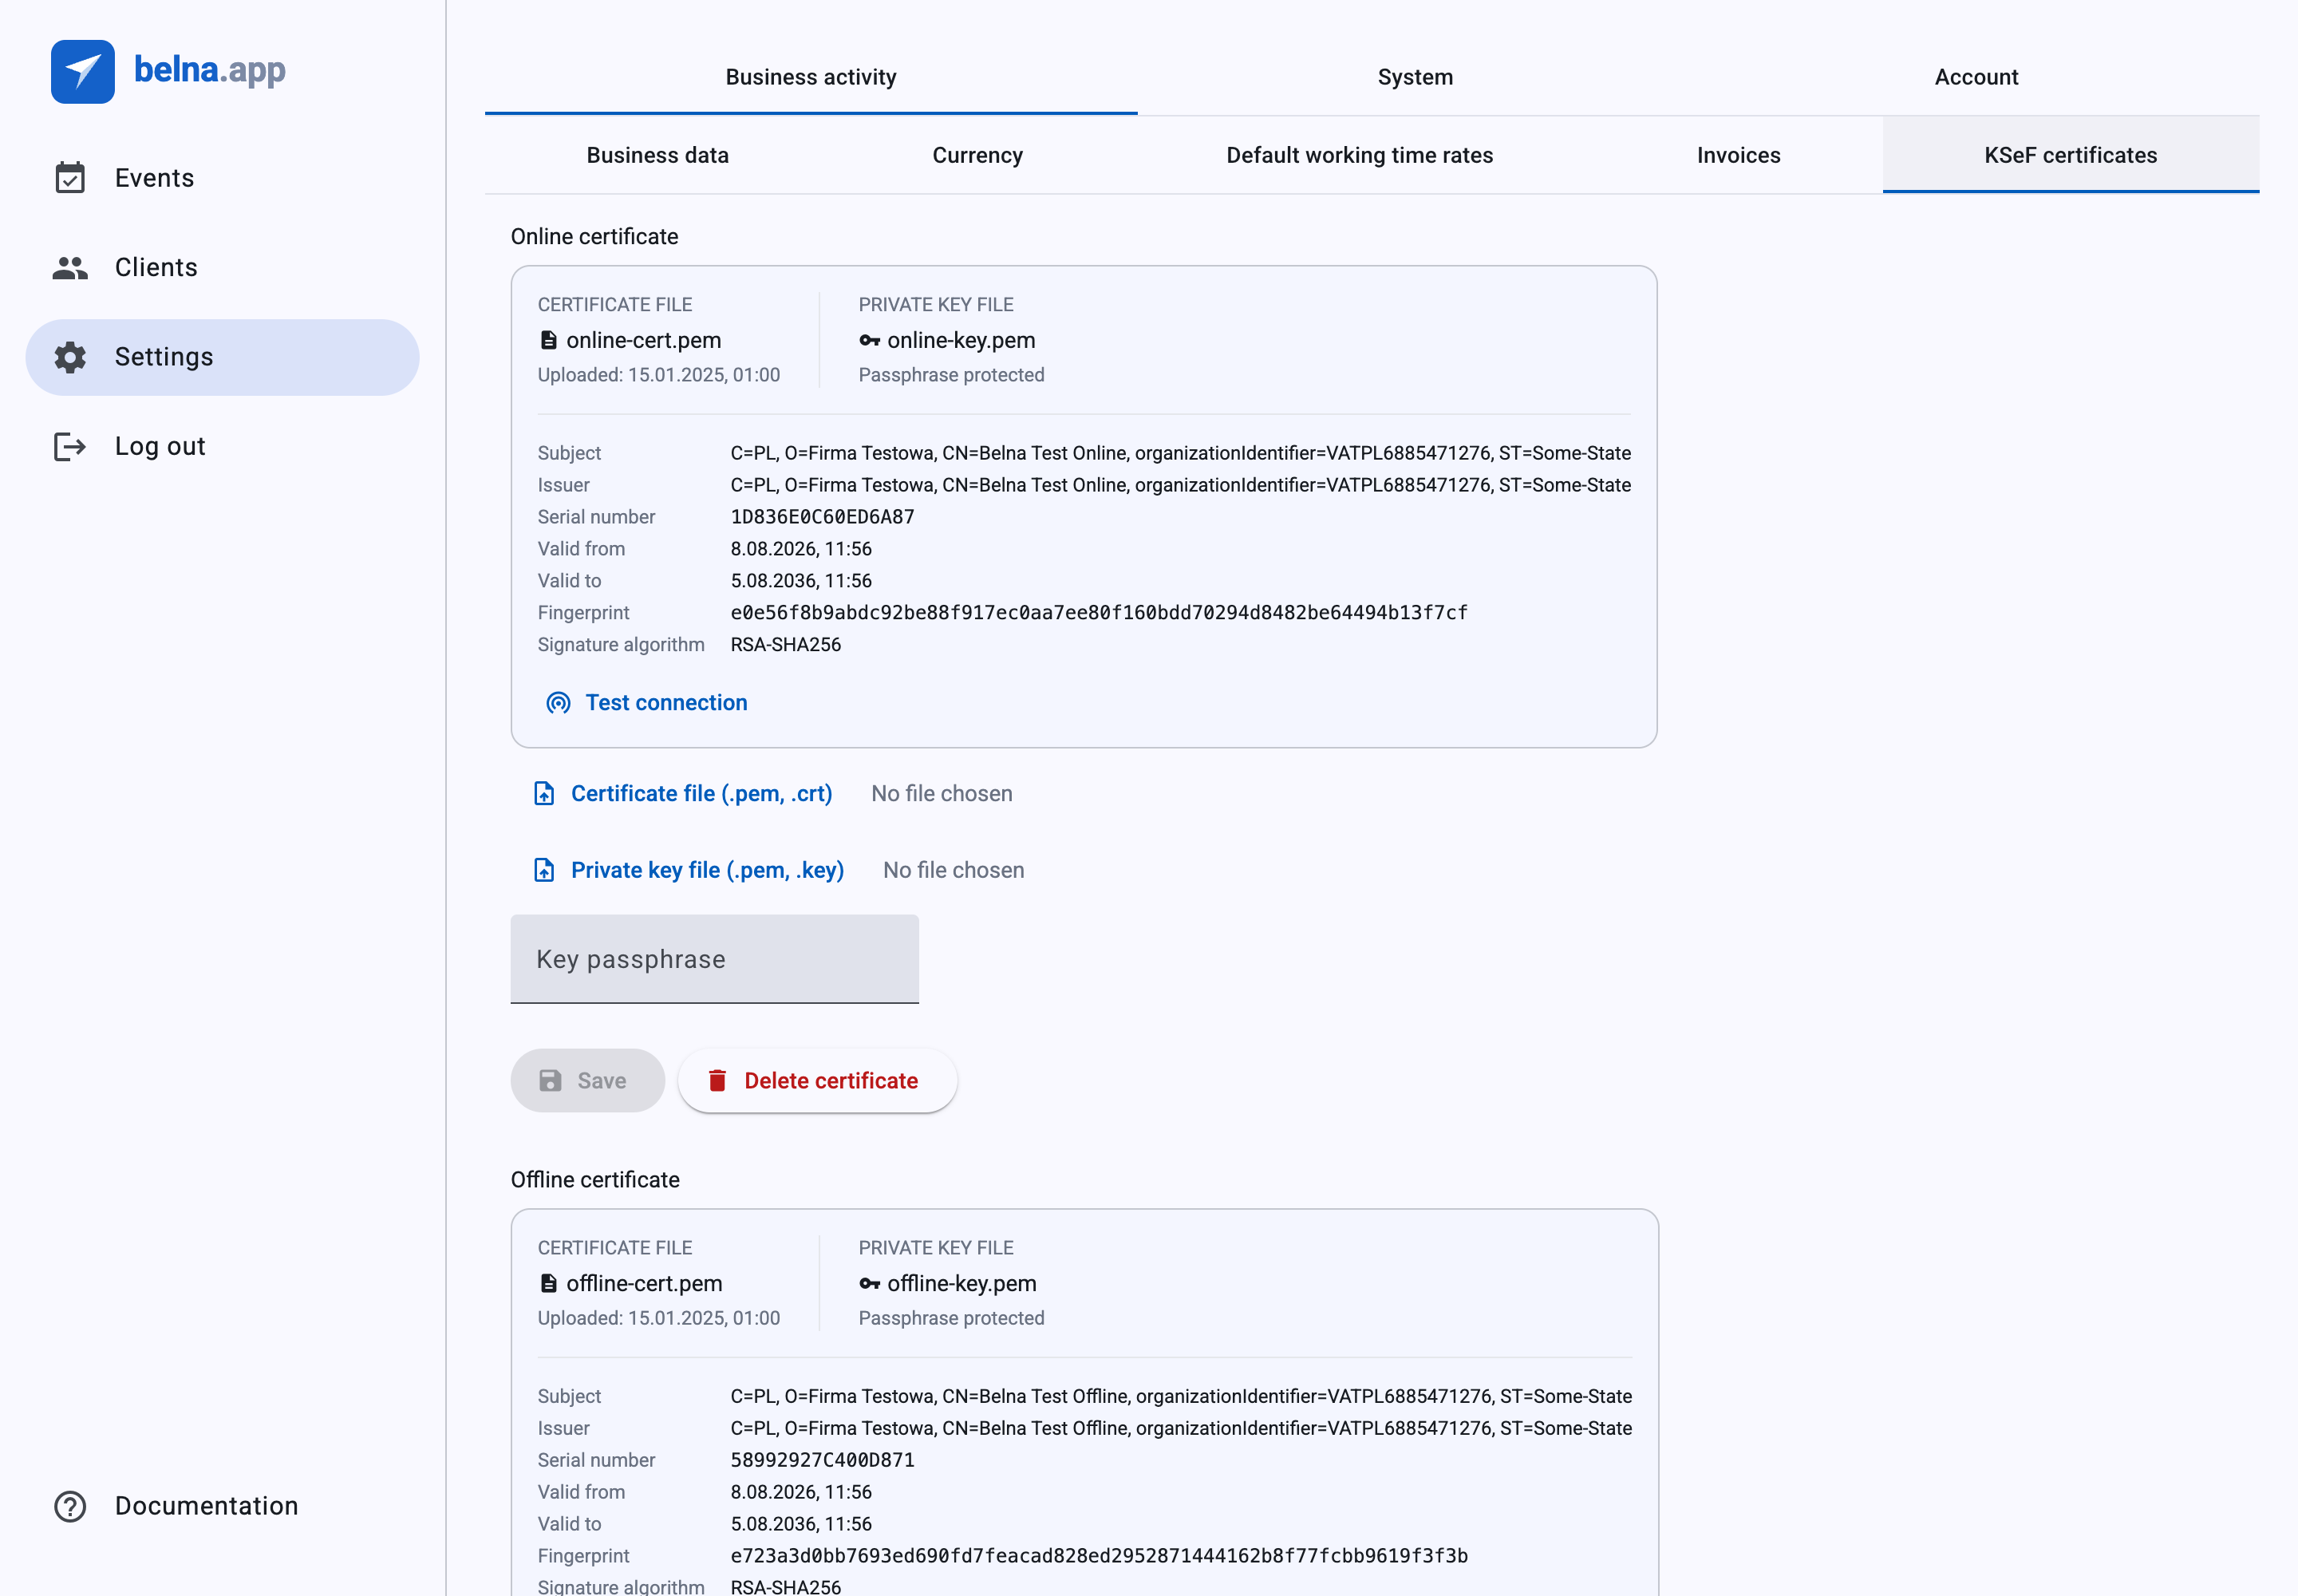The width and height of the screenshot is (2298, 1596).
Task: Click the offline certificate Issuer value
Action: pyautogui.click(x=1181, y=1428)
